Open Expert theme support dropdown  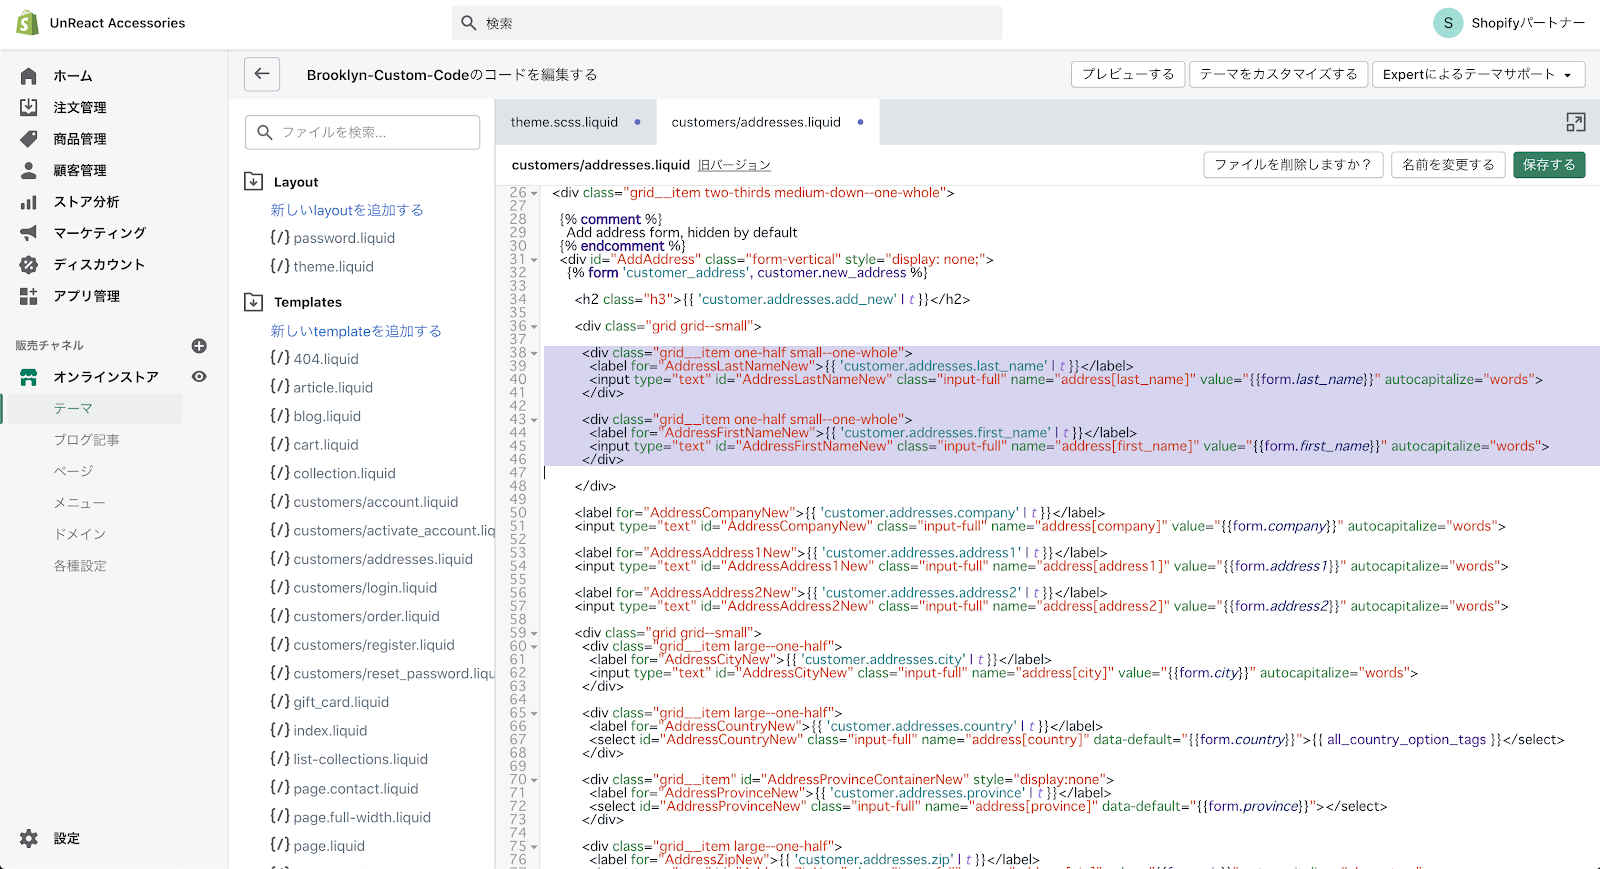(1477, 74)
